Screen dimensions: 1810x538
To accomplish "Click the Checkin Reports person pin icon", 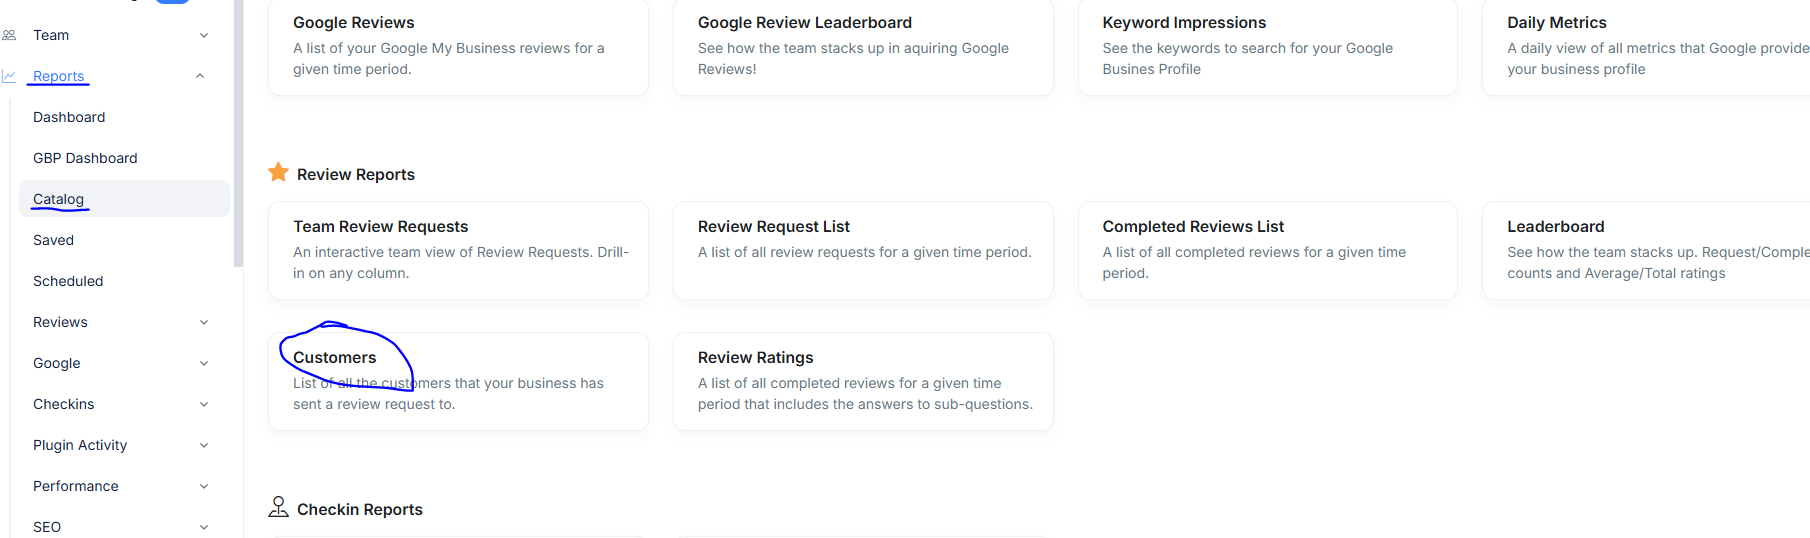I will click(278, 507).
